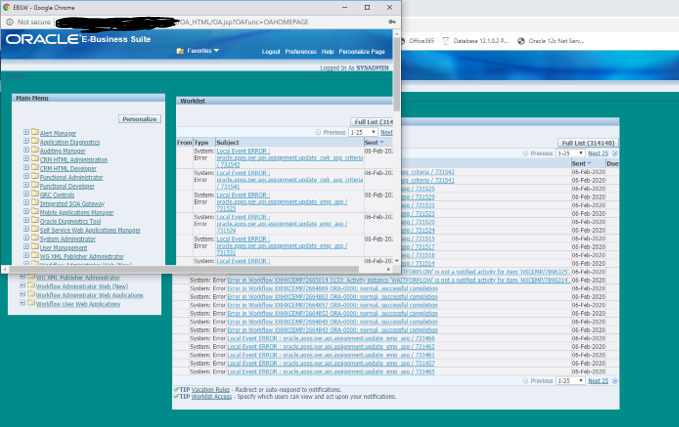Click the GRC Controls folder icon
679x427 pixels.
coord(35,194)
